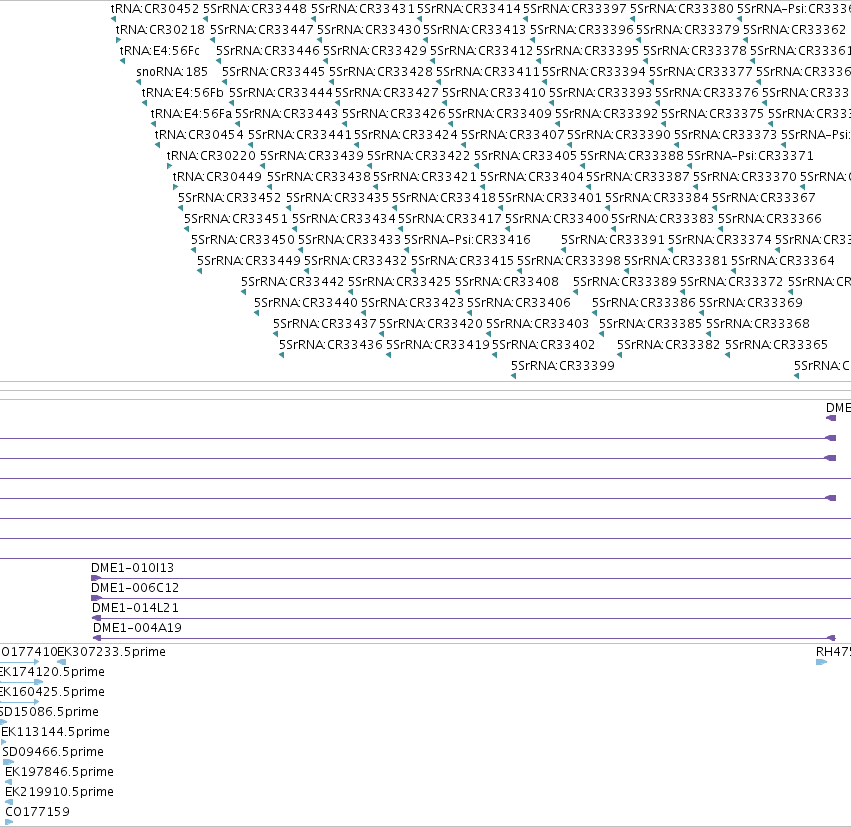Select the 5SrRNA:CR33443 label
Image resolution: width=851 pixels, height=827 pixels.
tap(287, 114)
